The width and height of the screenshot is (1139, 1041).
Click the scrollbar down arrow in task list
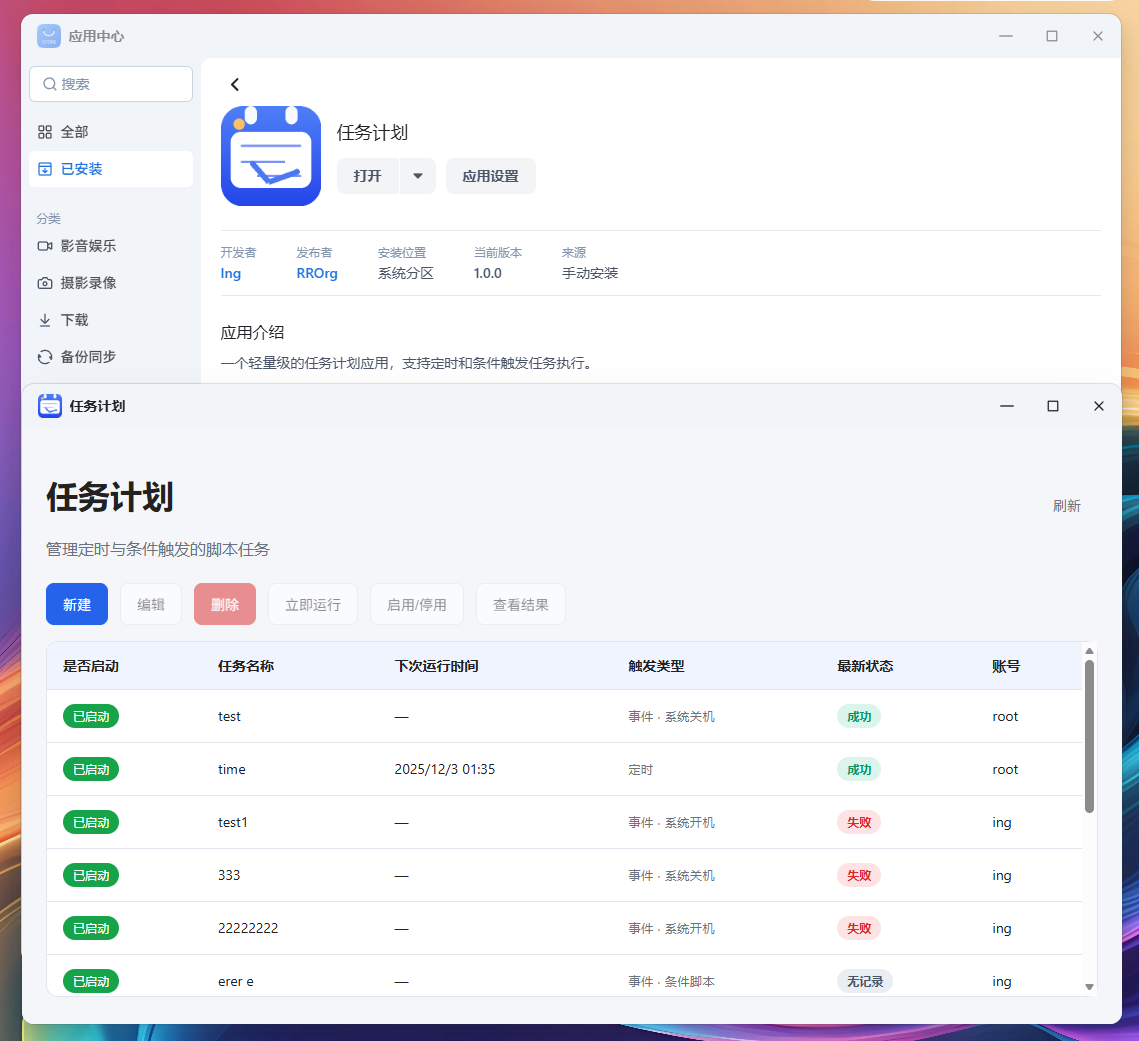pyautogui.click(x=1090, y=986)
